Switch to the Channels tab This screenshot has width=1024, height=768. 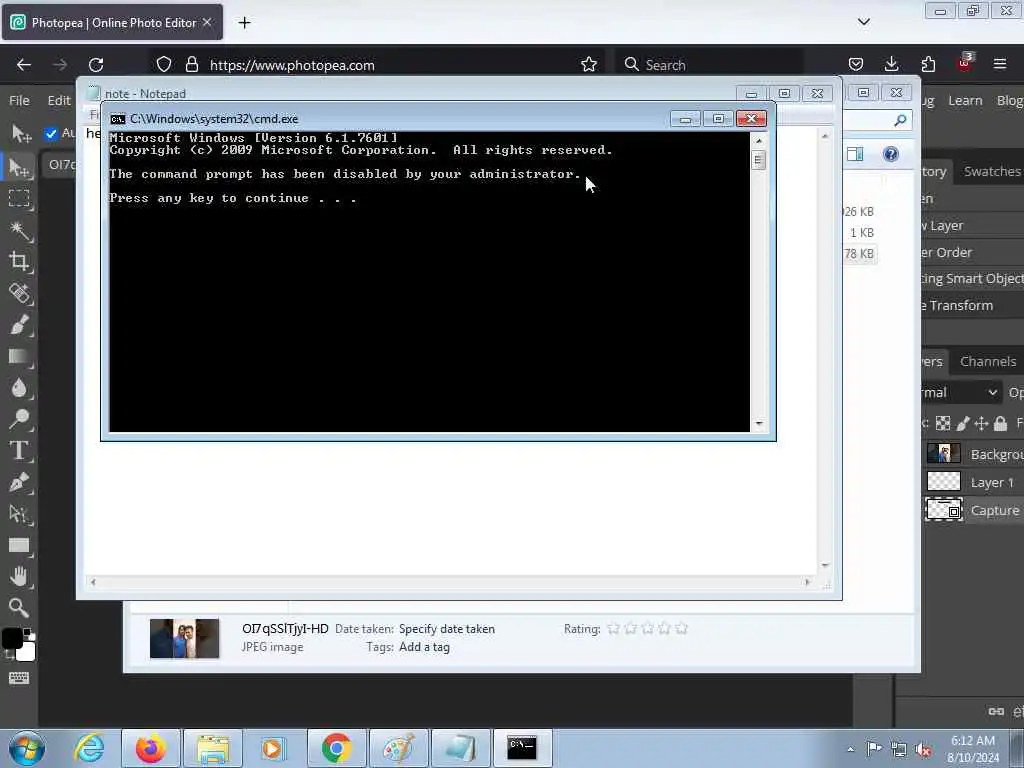[987, 361]
